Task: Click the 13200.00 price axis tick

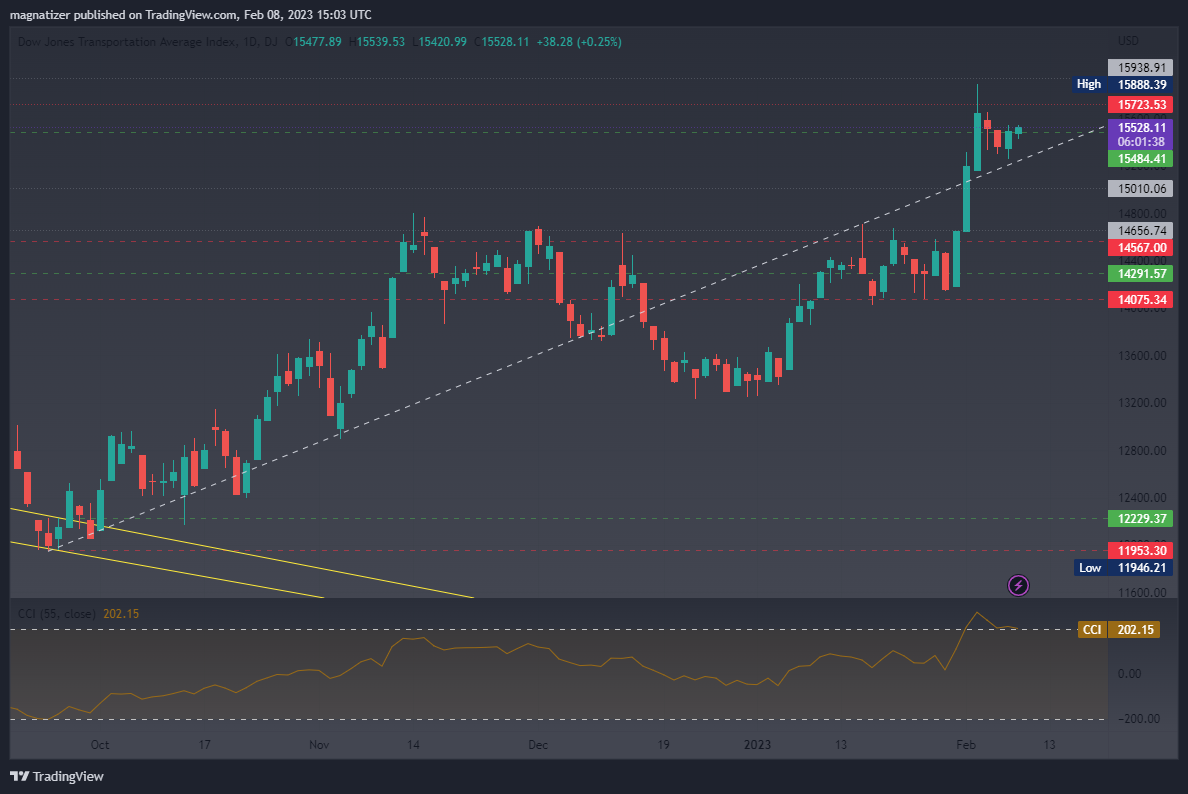Action: click(1142, 402)
